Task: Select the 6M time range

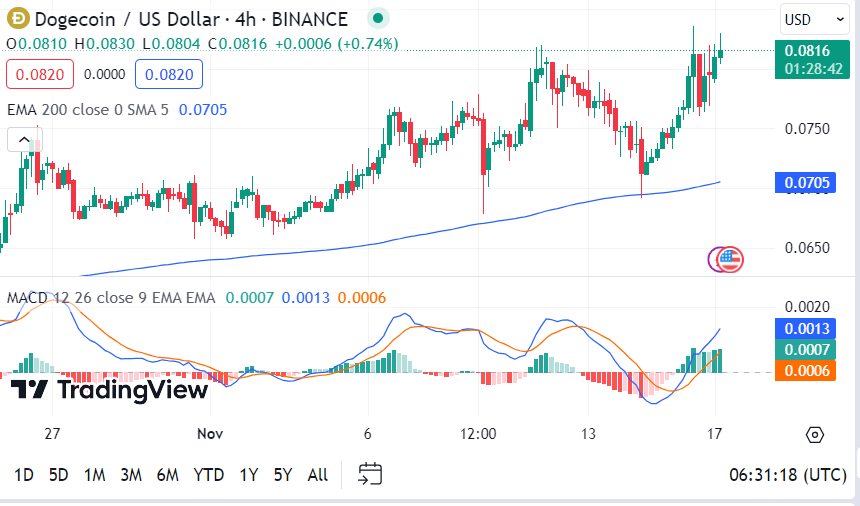Action: pos(167,474)
